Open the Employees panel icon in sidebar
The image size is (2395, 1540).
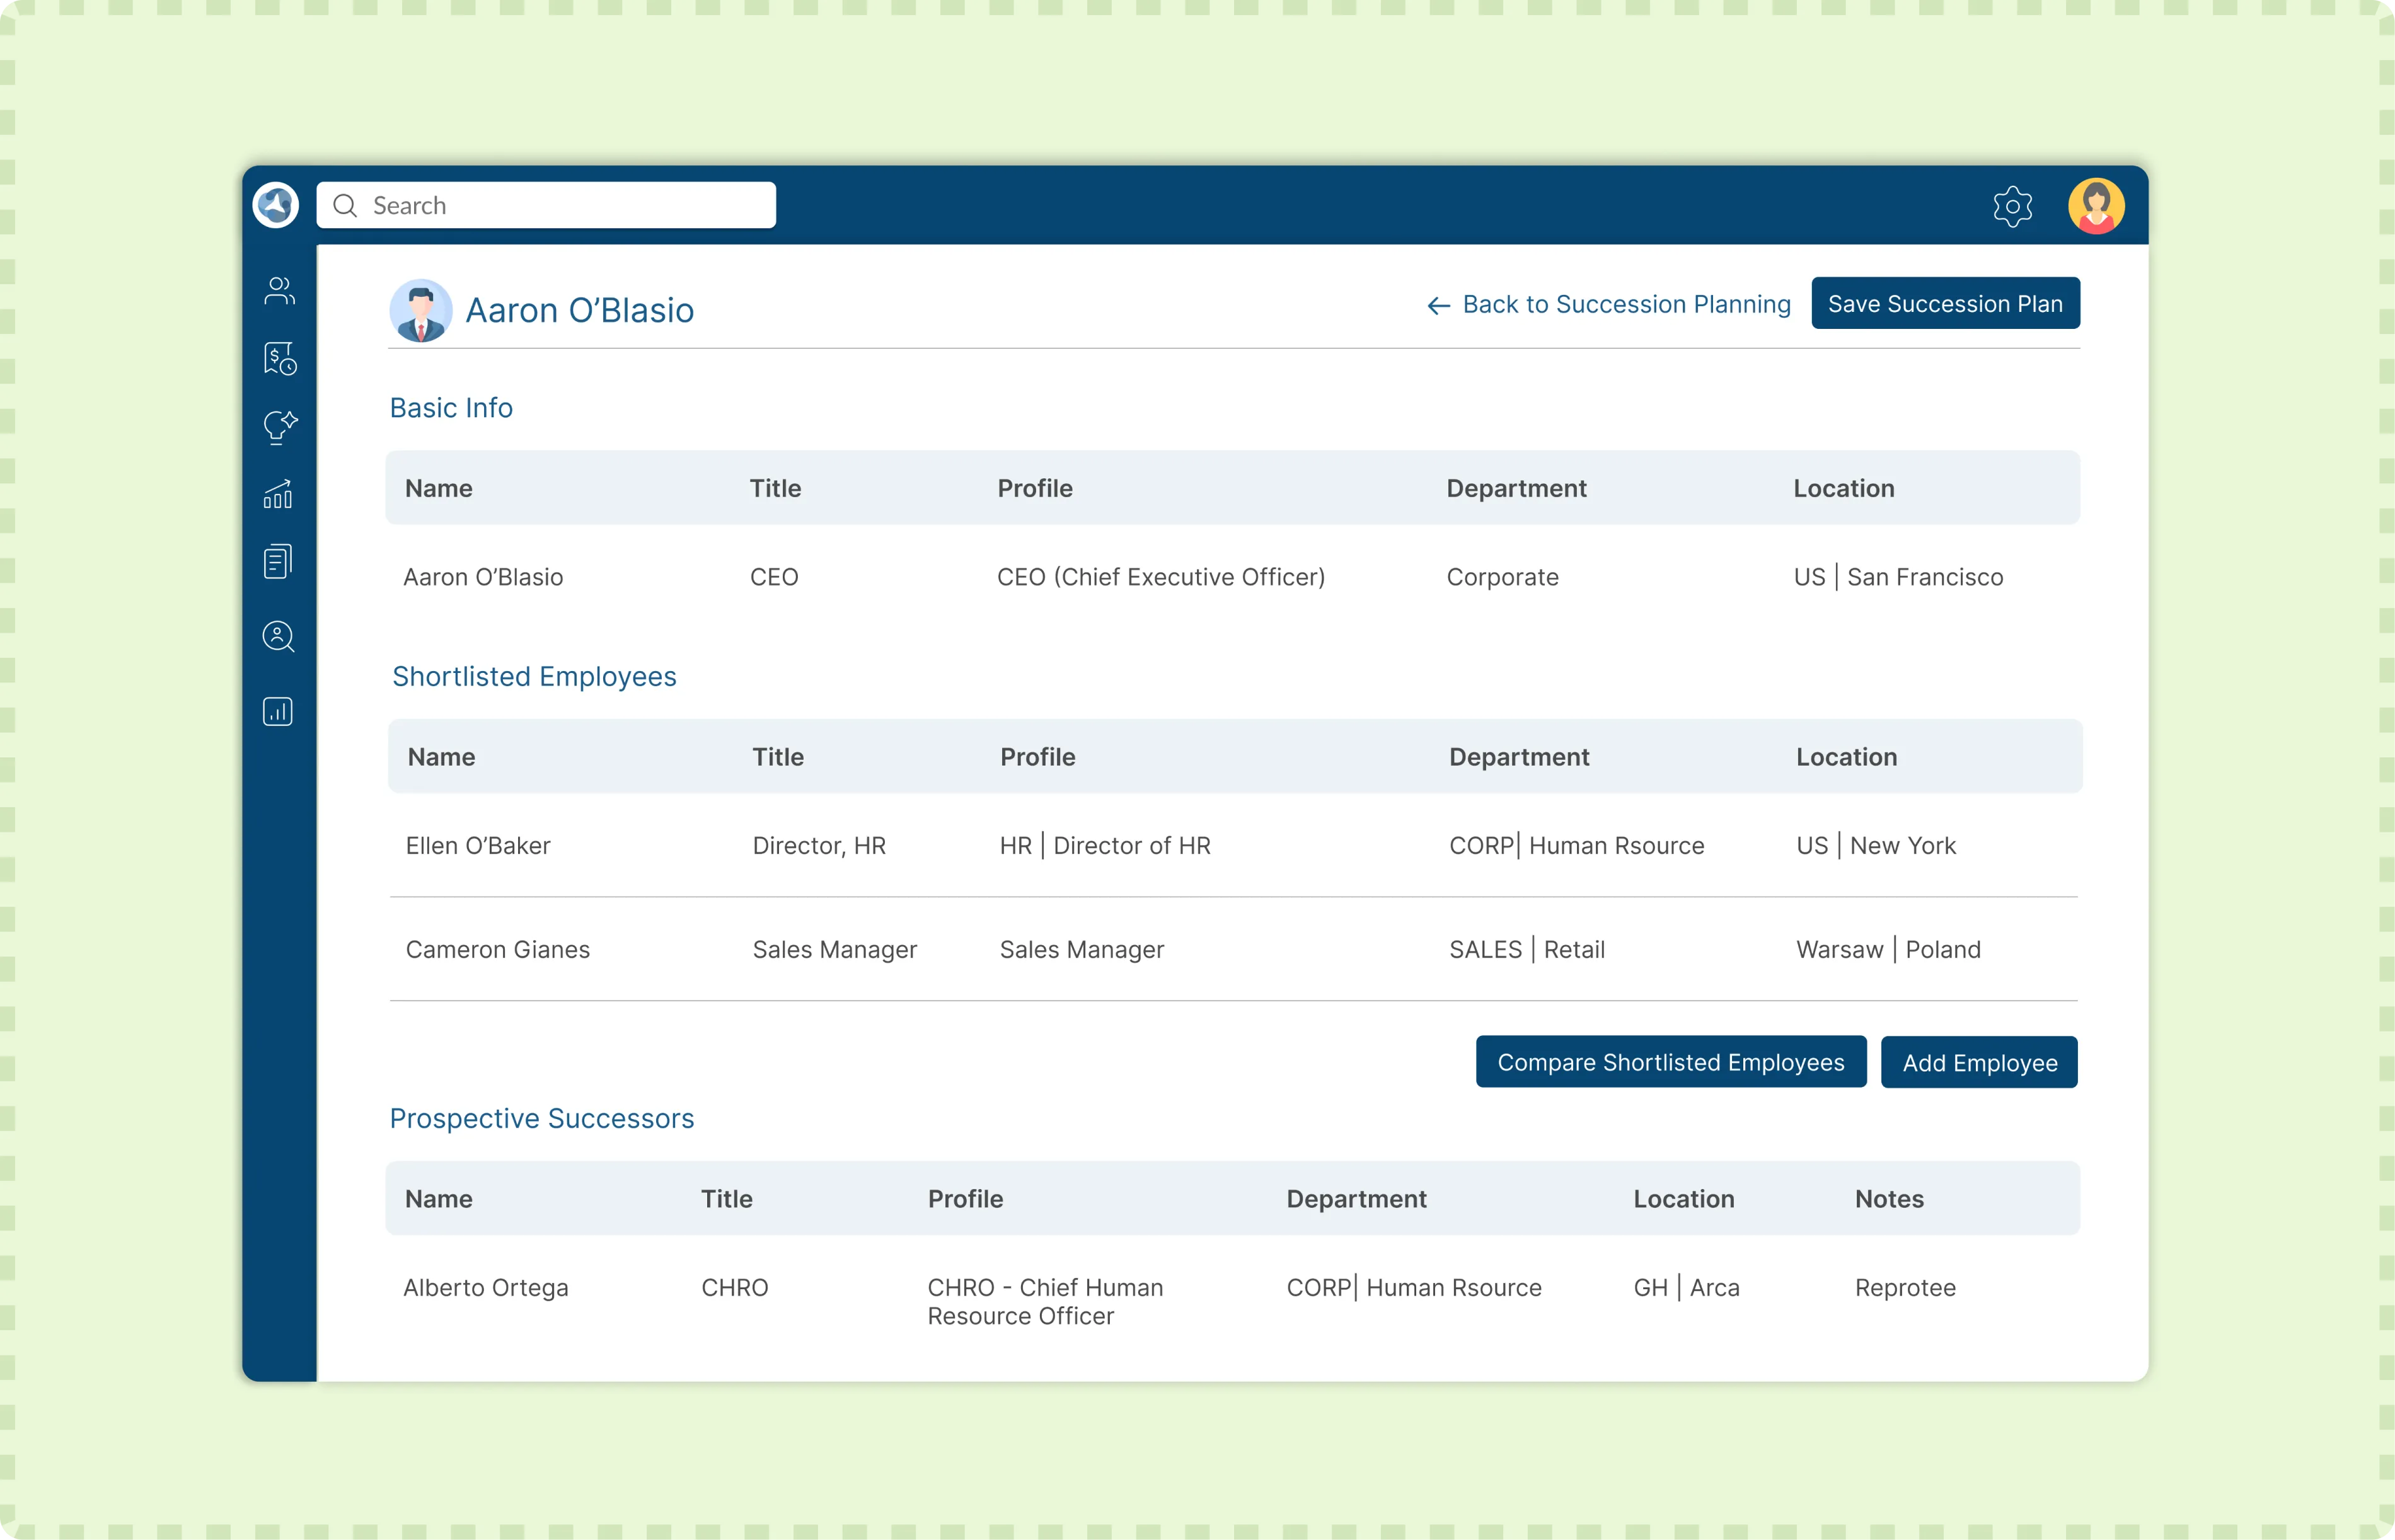[x=278, y=291]
